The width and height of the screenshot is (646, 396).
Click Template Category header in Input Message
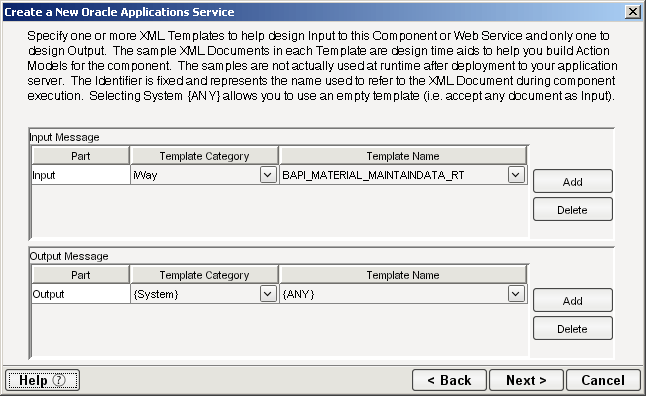click(x=204, y=156)
